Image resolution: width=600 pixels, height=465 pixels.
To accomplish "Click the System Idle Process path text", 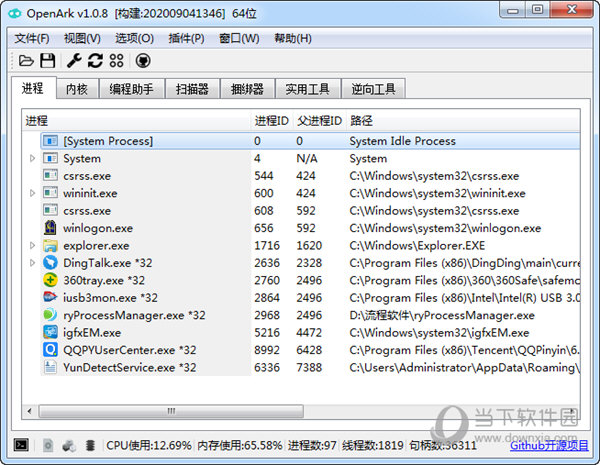I will pyautogui.click(x=403, y=141).
